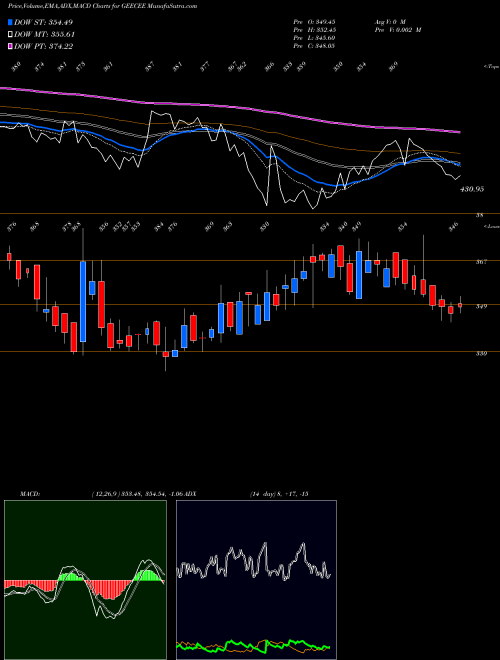Click the '430.95' value beside the EMA chart

pyautogui.click(x=472, y=189)
